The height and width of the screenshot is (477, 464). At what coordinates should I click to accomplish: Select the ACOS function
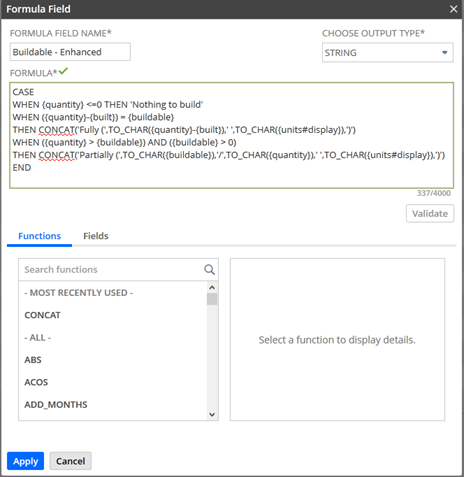click(x=36, y=382)
